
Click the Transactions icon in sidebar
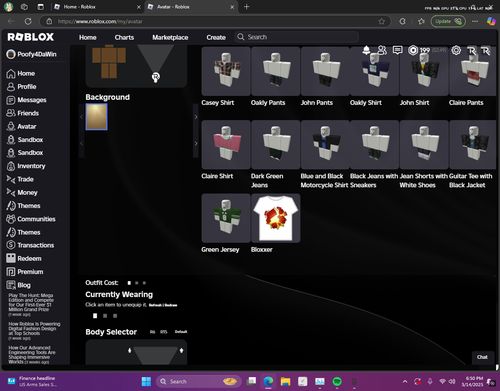11,245
